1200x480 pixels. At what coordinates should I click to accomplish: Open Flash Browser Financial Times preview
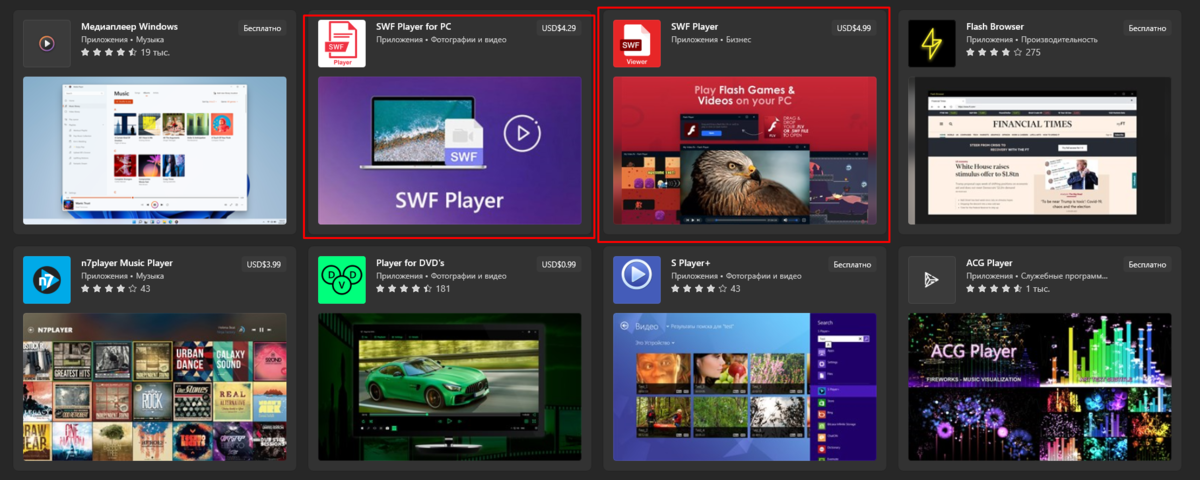pos(1040,151)
